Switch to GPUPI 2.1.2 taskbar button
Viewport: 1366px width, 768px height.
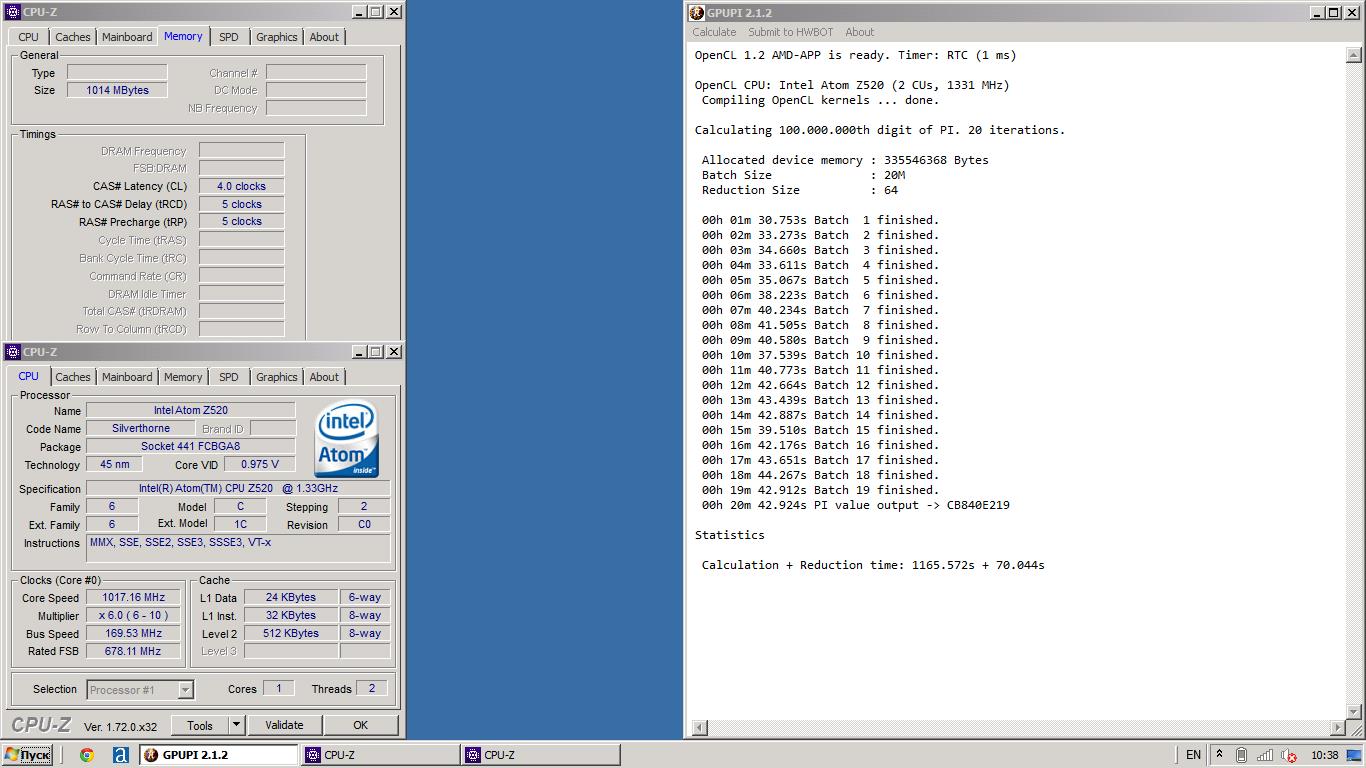click(x=218, y=755)
